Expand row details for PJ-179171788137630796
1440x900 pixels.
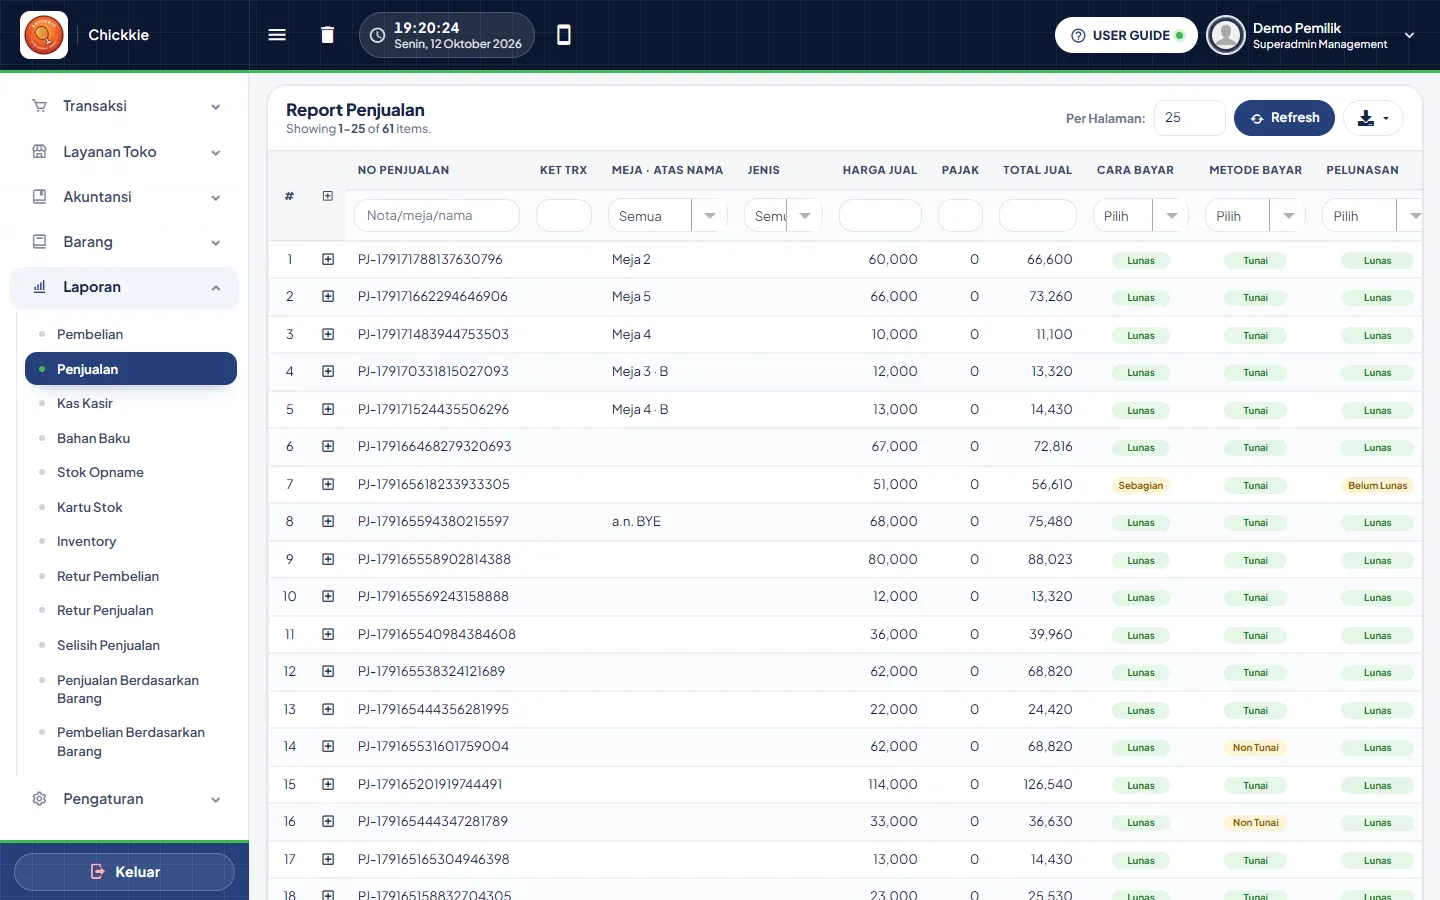[x=328, y=259]
